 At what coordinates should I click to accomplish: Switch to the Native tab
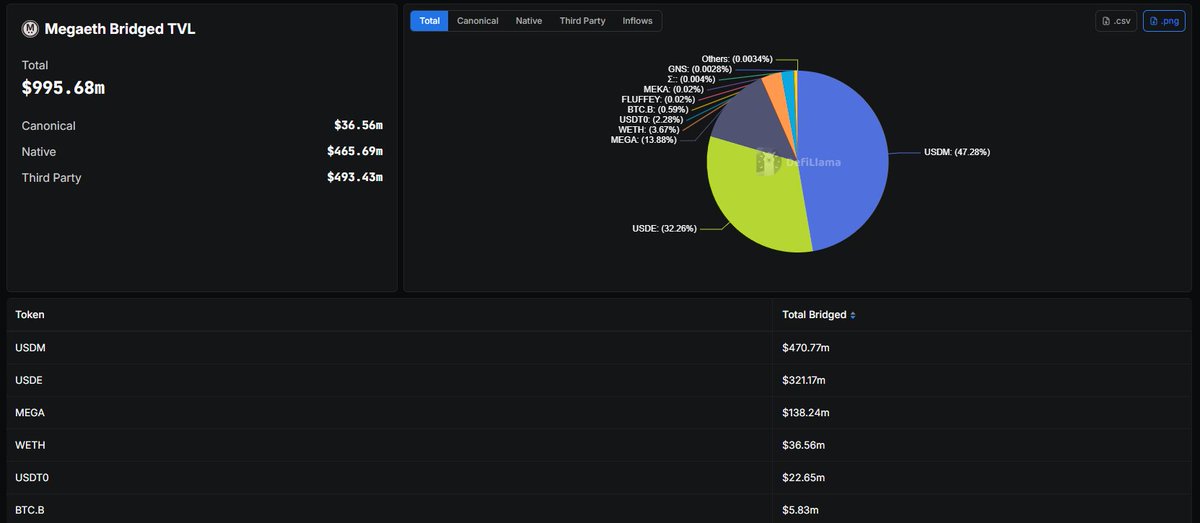click(529, 21)
